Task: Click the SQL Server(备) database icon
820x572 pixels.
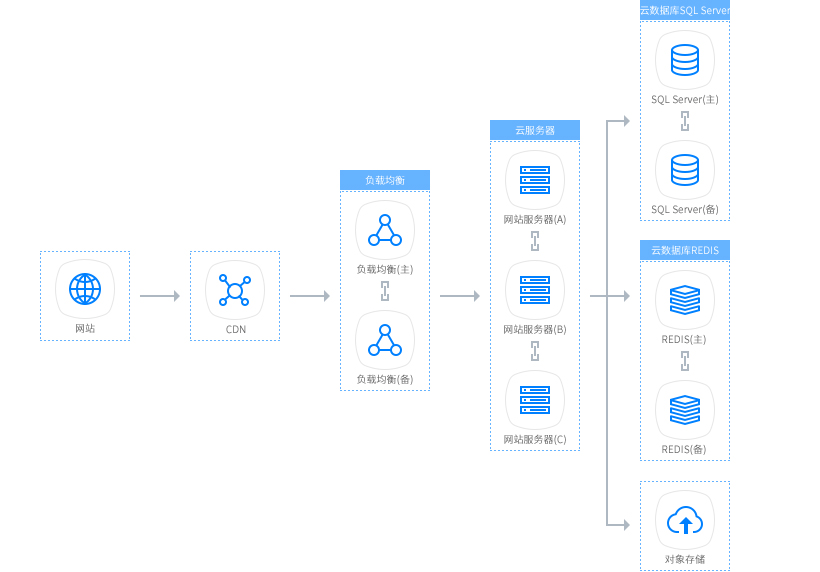Action: (685, 170)
